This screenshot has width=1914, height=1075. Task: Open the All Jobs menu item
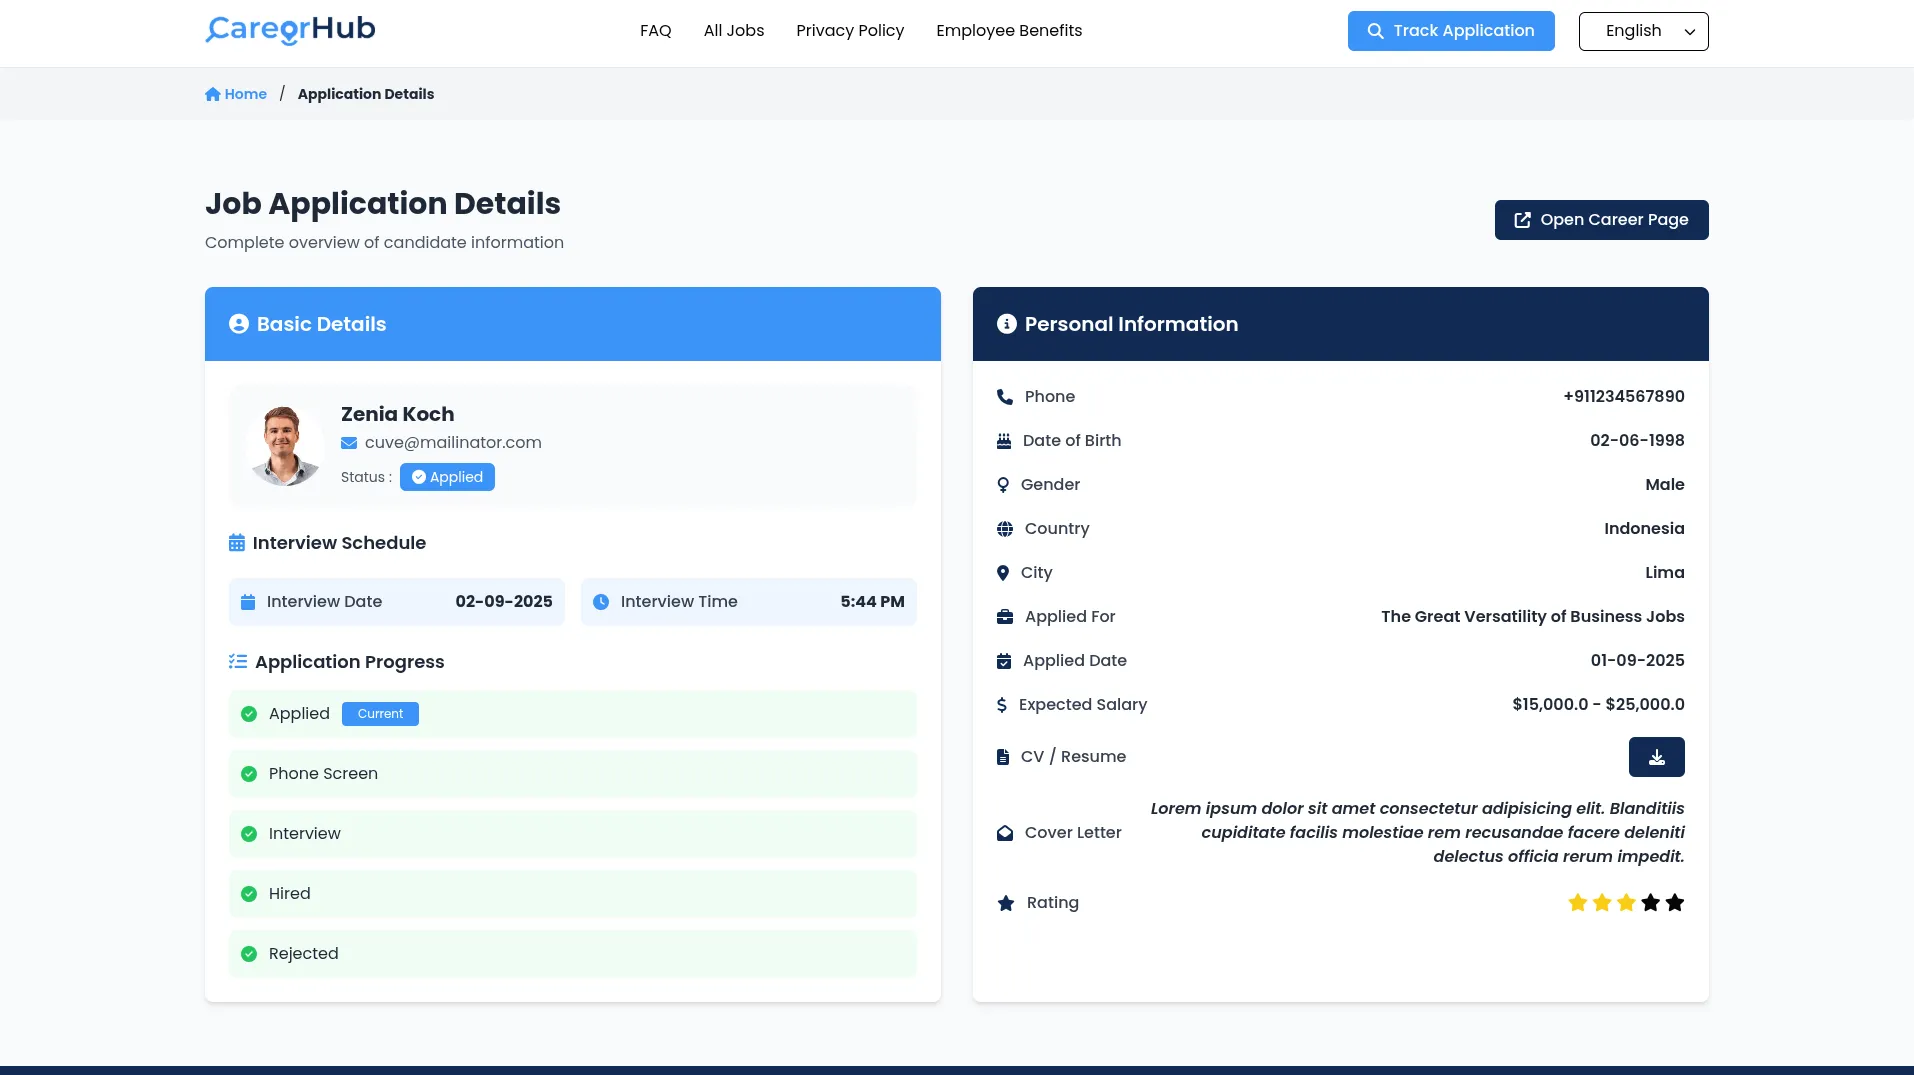pos(733,31)
